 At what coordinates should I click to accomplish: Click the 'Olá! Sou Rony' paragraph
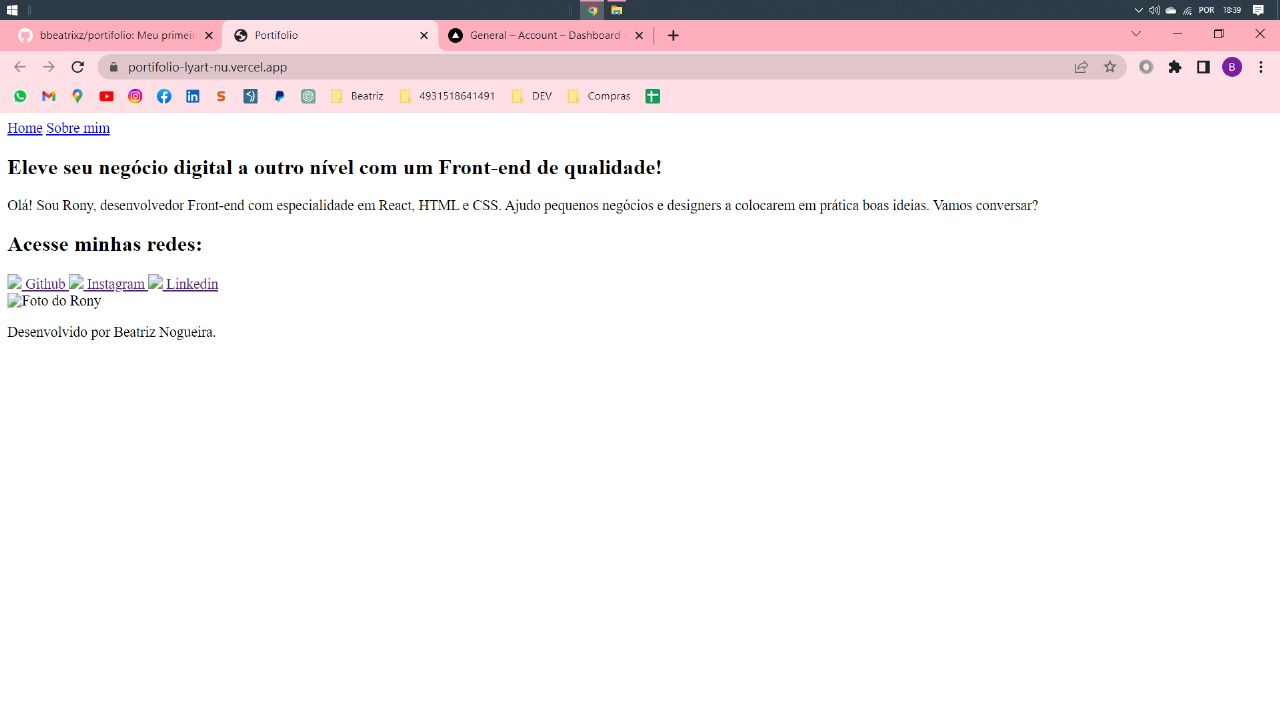click(522, 206)
